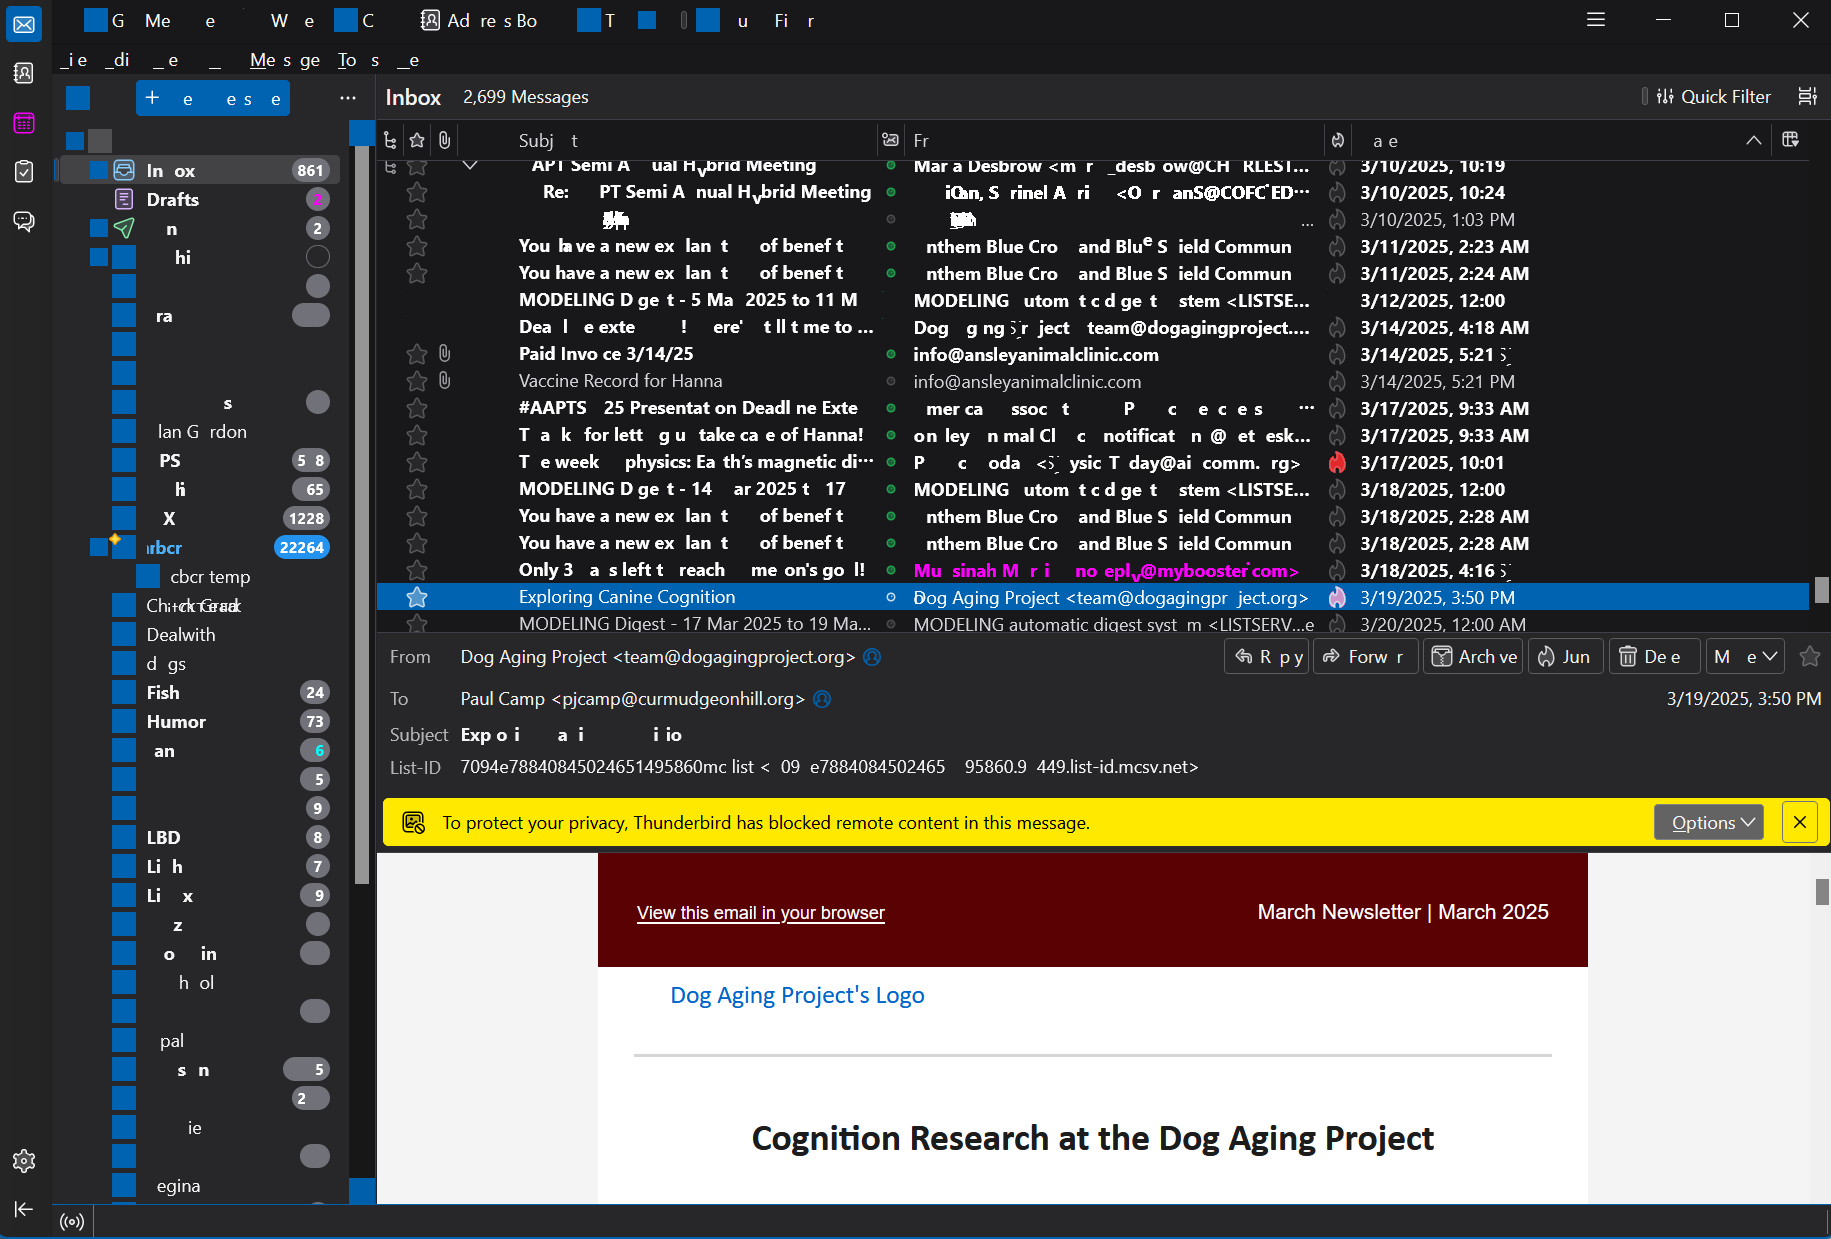Click the Reply button
This screenshot has height=1239, width=1831.
[1267, 656]
